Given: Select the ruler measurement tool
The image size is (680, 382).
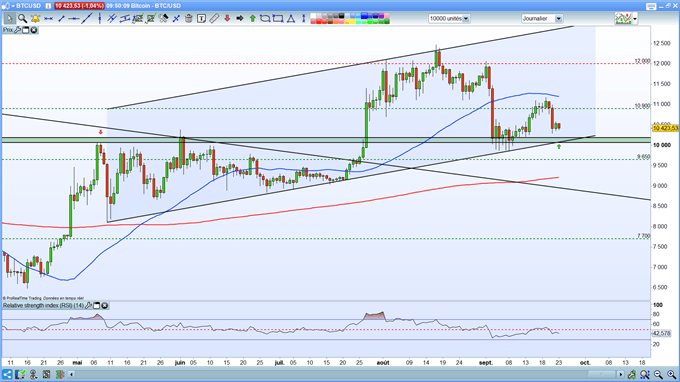Looking at the screenshot, I should pyautogui.click(x=214, y=19).
